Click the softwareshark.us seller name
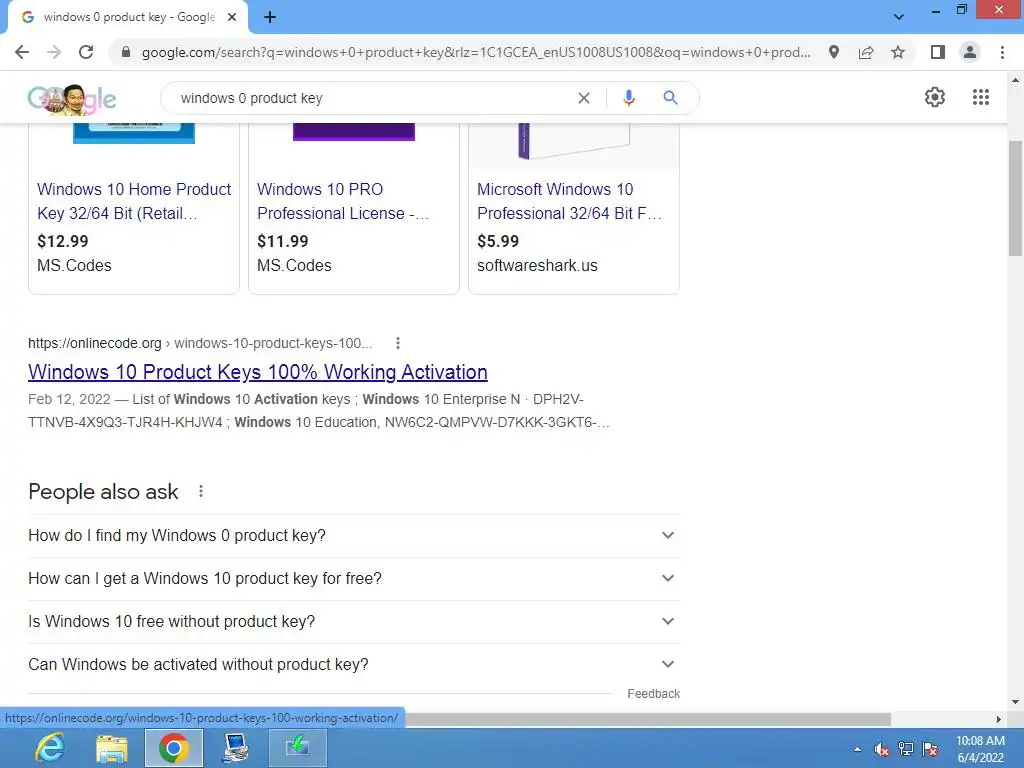This screenshot has height=768, width=1024. (x=537, y=265)
